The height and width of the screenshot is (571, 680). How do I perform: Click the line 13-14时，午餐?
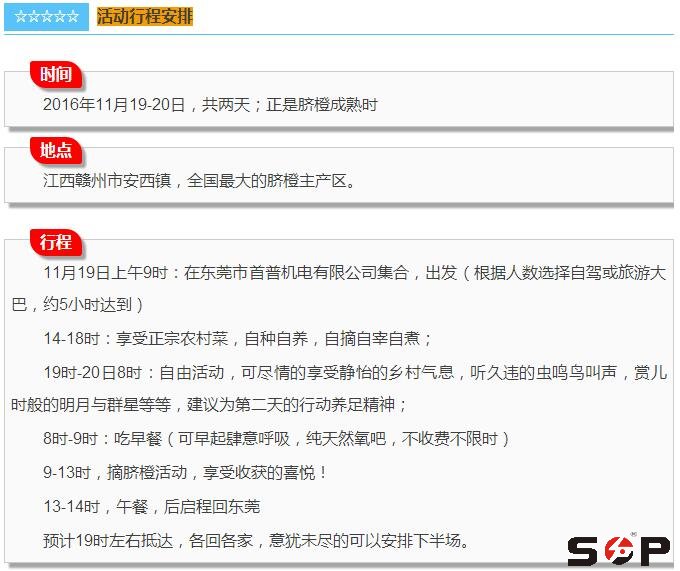151,506
